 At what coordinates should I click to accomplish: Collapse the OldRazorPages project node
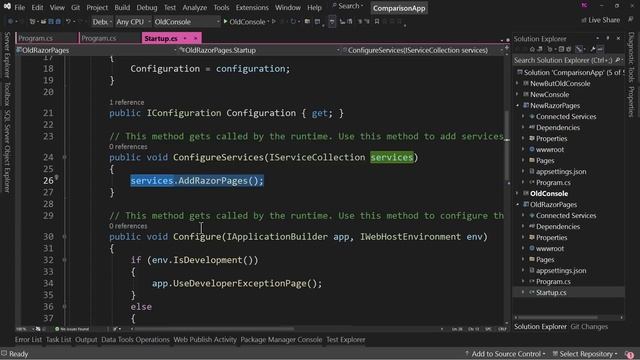pyautogui.click(x=517, y=204)
